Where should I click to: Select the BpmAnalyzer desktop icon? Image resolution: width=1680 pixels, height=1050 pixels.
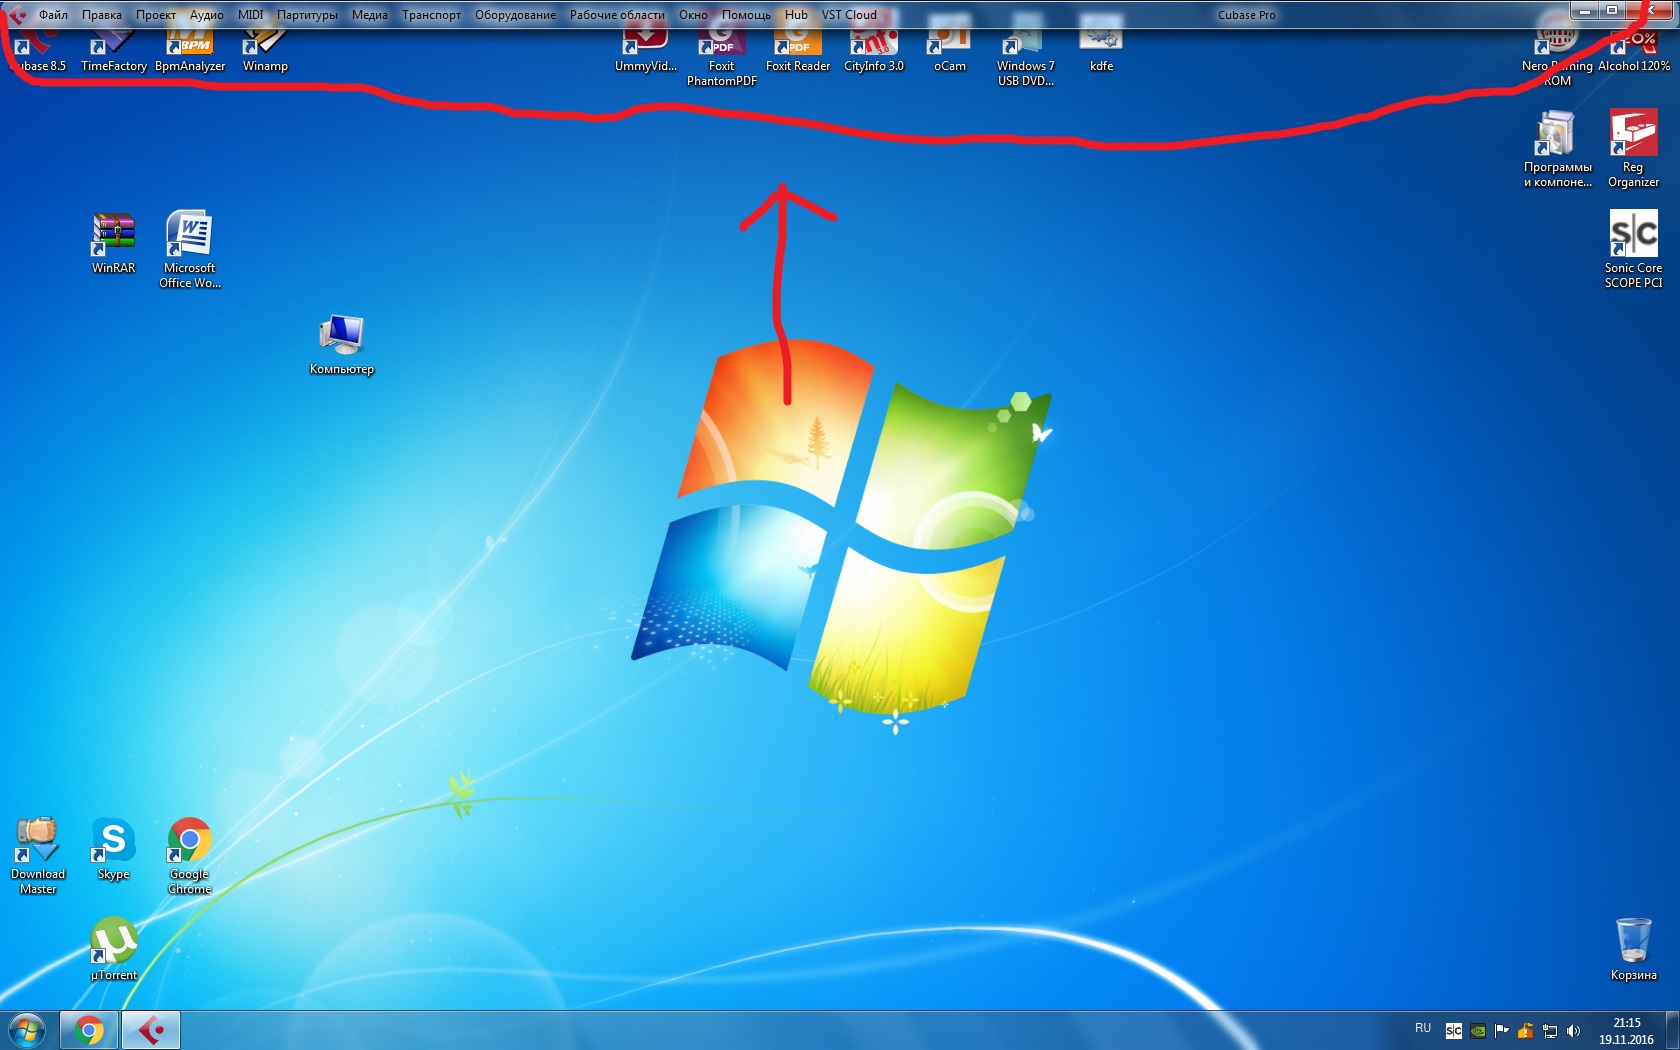point(190,52)
